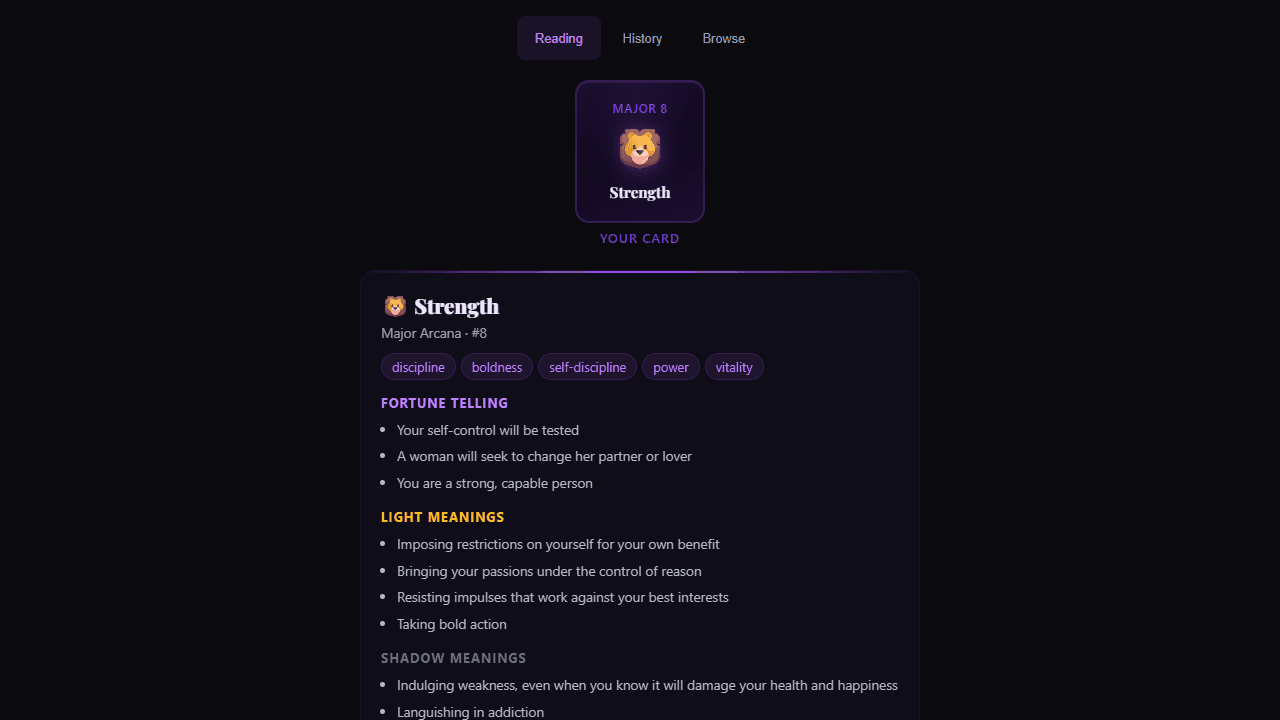Select the boldness keyword tag
Viewport: 1280px width, 720px height.
pyautogui.click(x=497, y=367)
